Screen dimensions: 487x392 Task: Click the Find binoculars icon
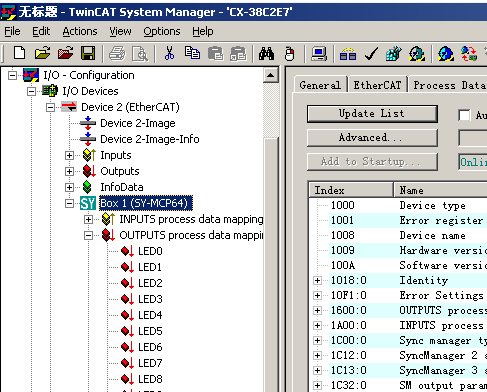pos(267,53)
